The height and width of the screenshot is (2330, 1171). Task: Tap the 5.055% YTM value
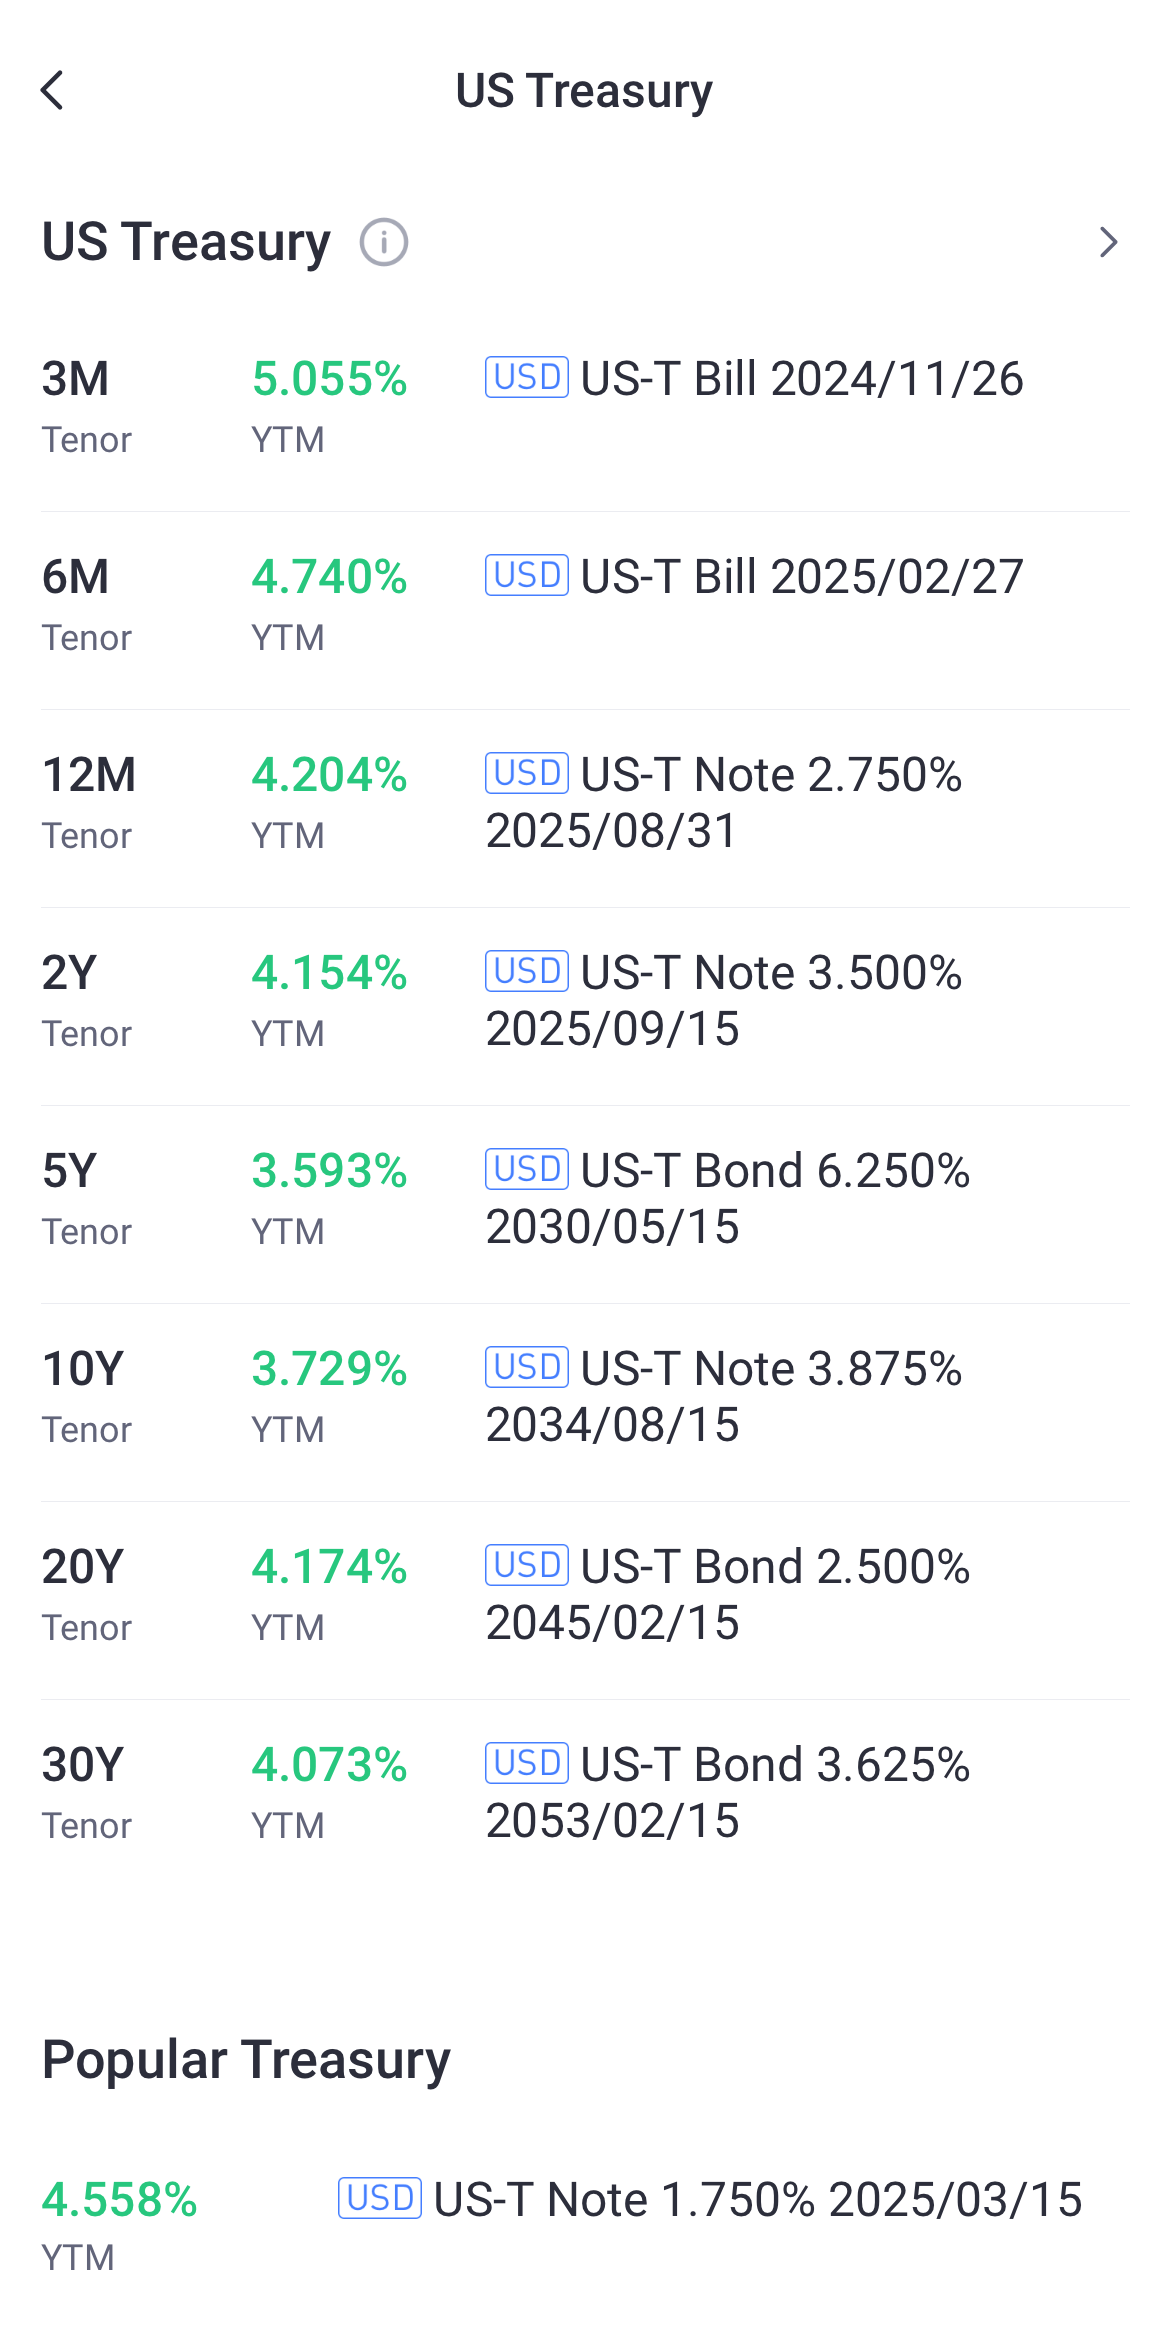(x=329, y=379)
